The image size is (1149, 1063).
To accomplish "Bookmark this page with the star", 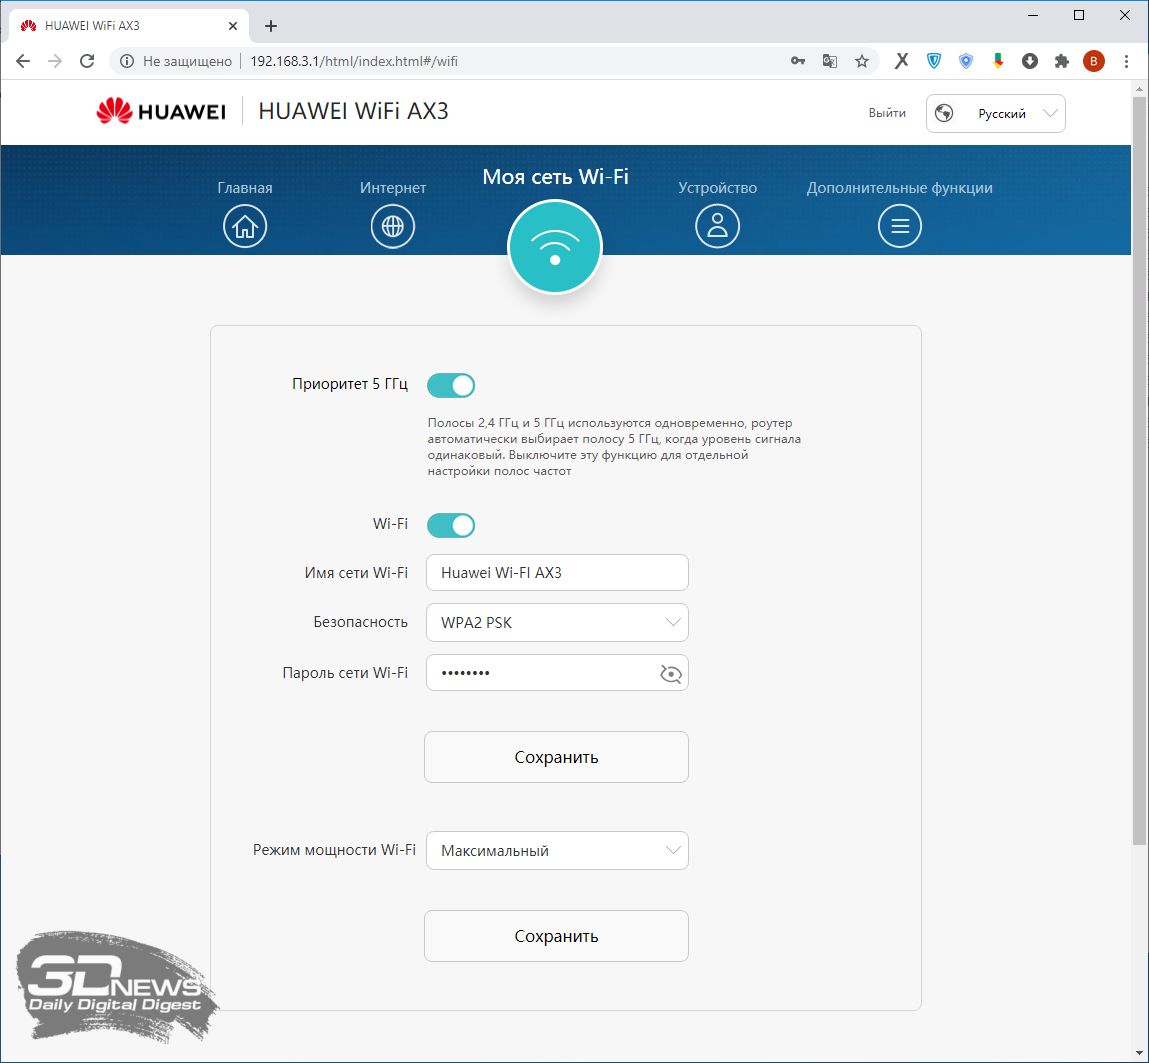I will click(862, 62).
